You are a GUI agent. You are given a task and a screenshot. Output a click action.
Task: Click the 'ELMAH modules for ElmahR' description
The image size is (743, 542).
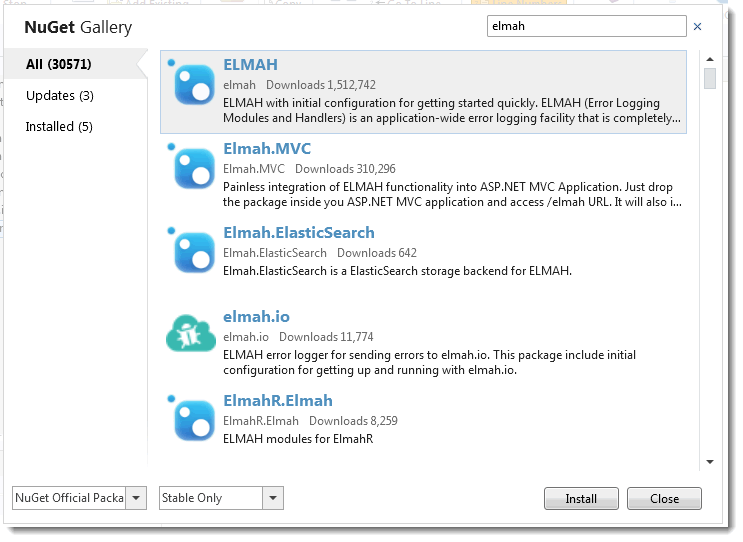point(298,439)
